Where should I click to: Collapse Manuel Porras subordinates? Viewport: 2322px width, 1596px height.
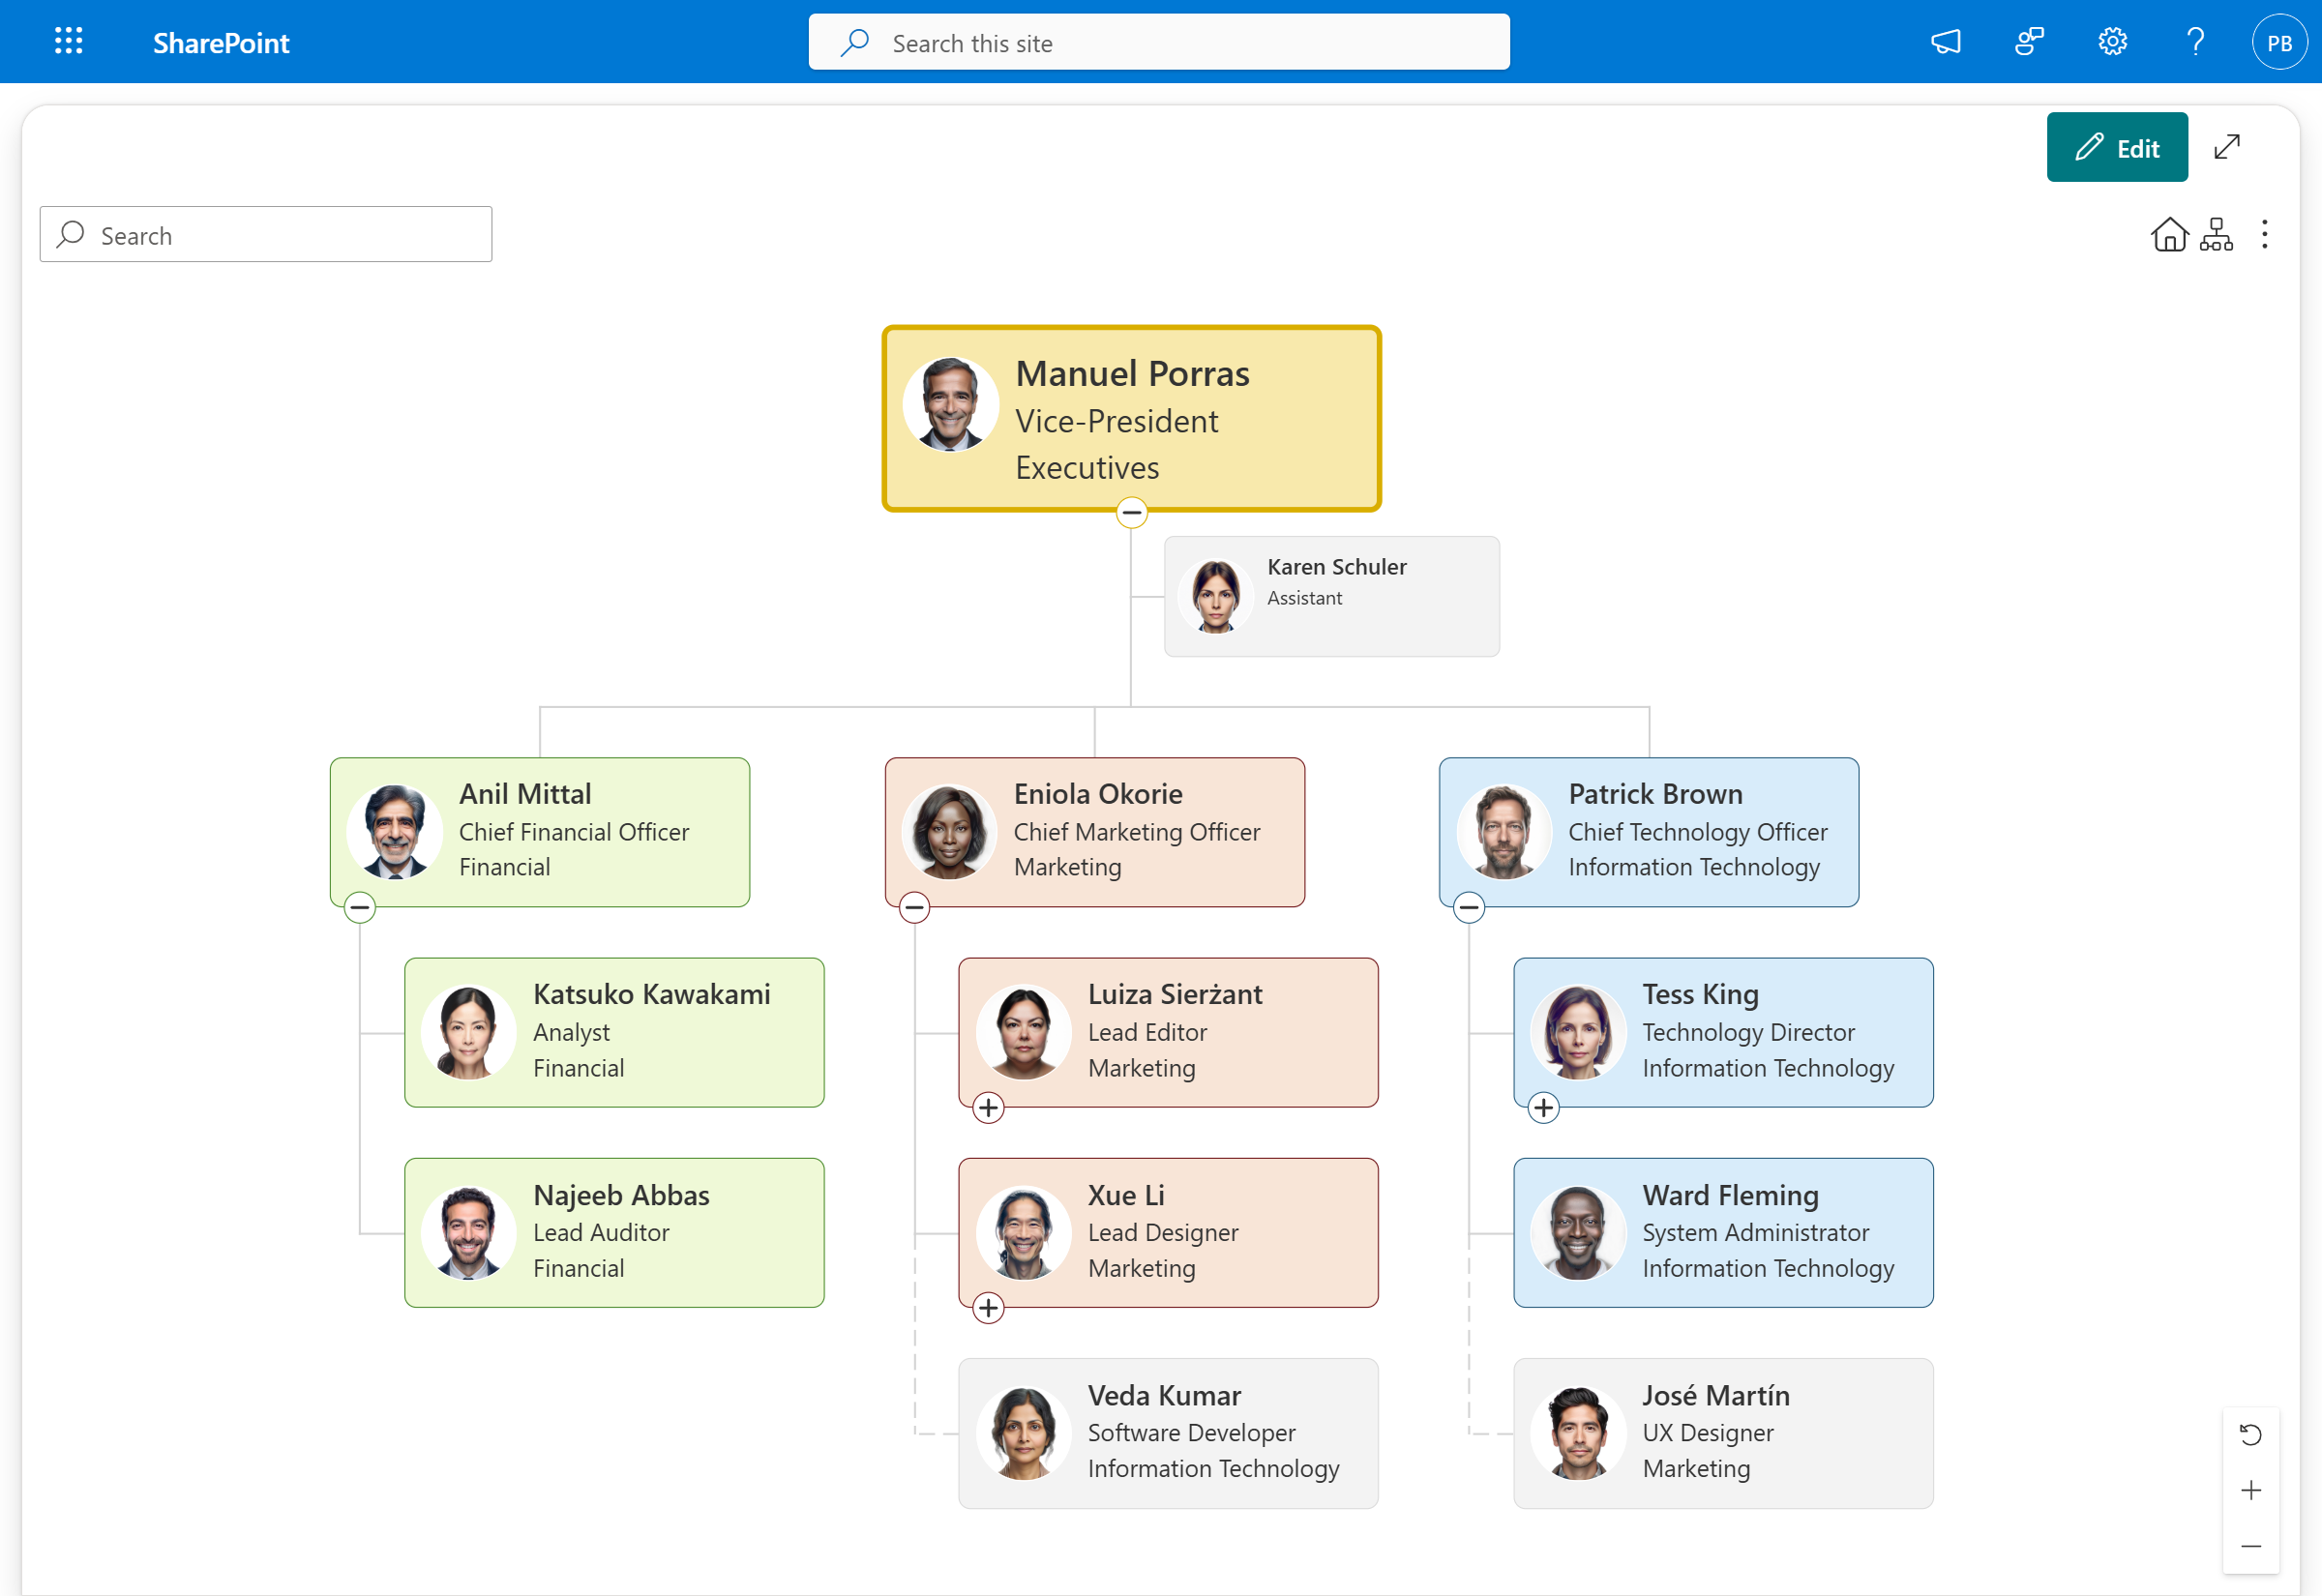1131,513
